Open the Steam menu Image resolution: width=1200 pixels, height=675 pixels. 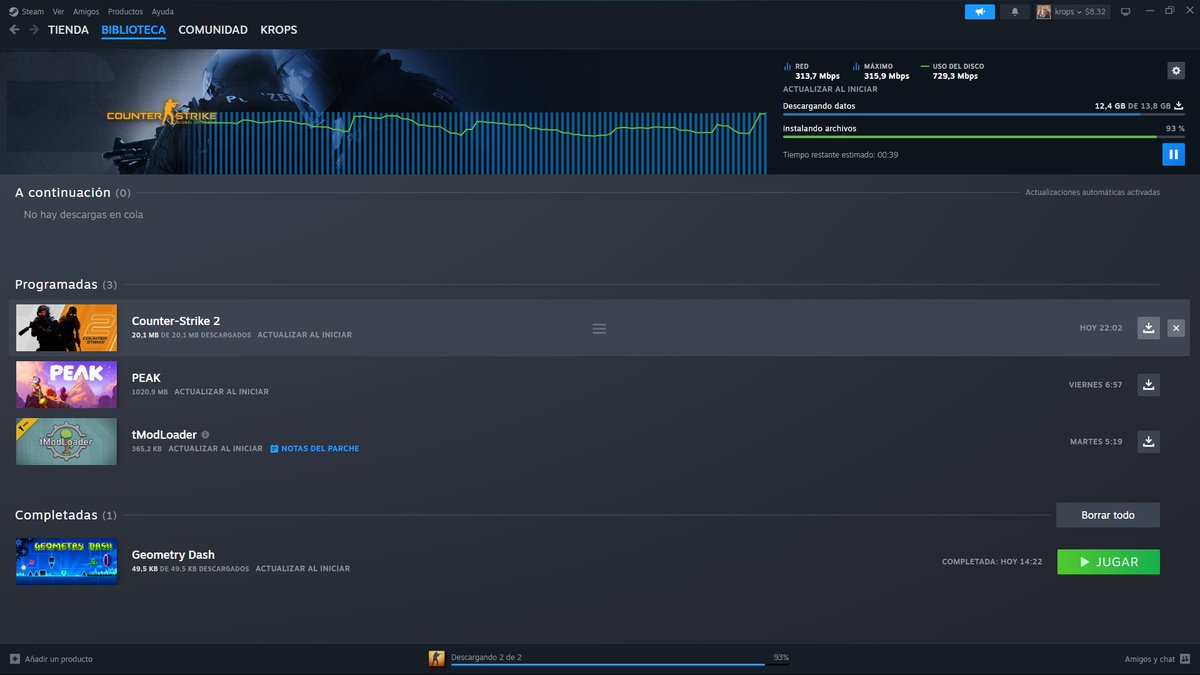click(33, 11)
